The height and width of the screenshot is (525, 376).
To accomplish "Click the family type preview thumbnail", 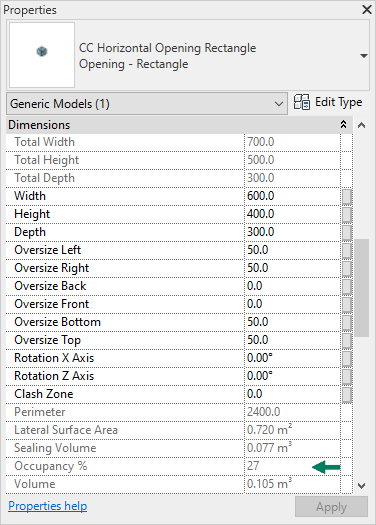I will click(42, 55).
